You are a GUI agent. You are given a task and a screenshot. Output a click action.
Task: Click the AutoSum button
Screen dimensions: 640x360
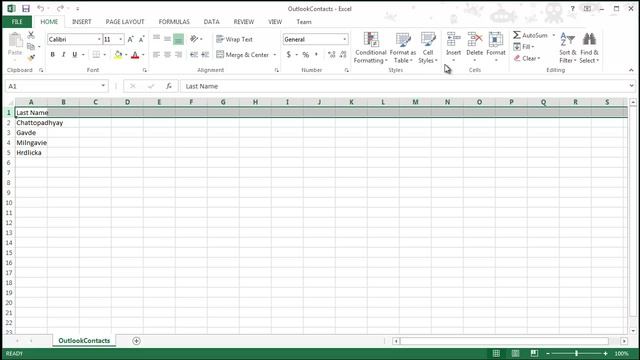(x=531, y=36)
